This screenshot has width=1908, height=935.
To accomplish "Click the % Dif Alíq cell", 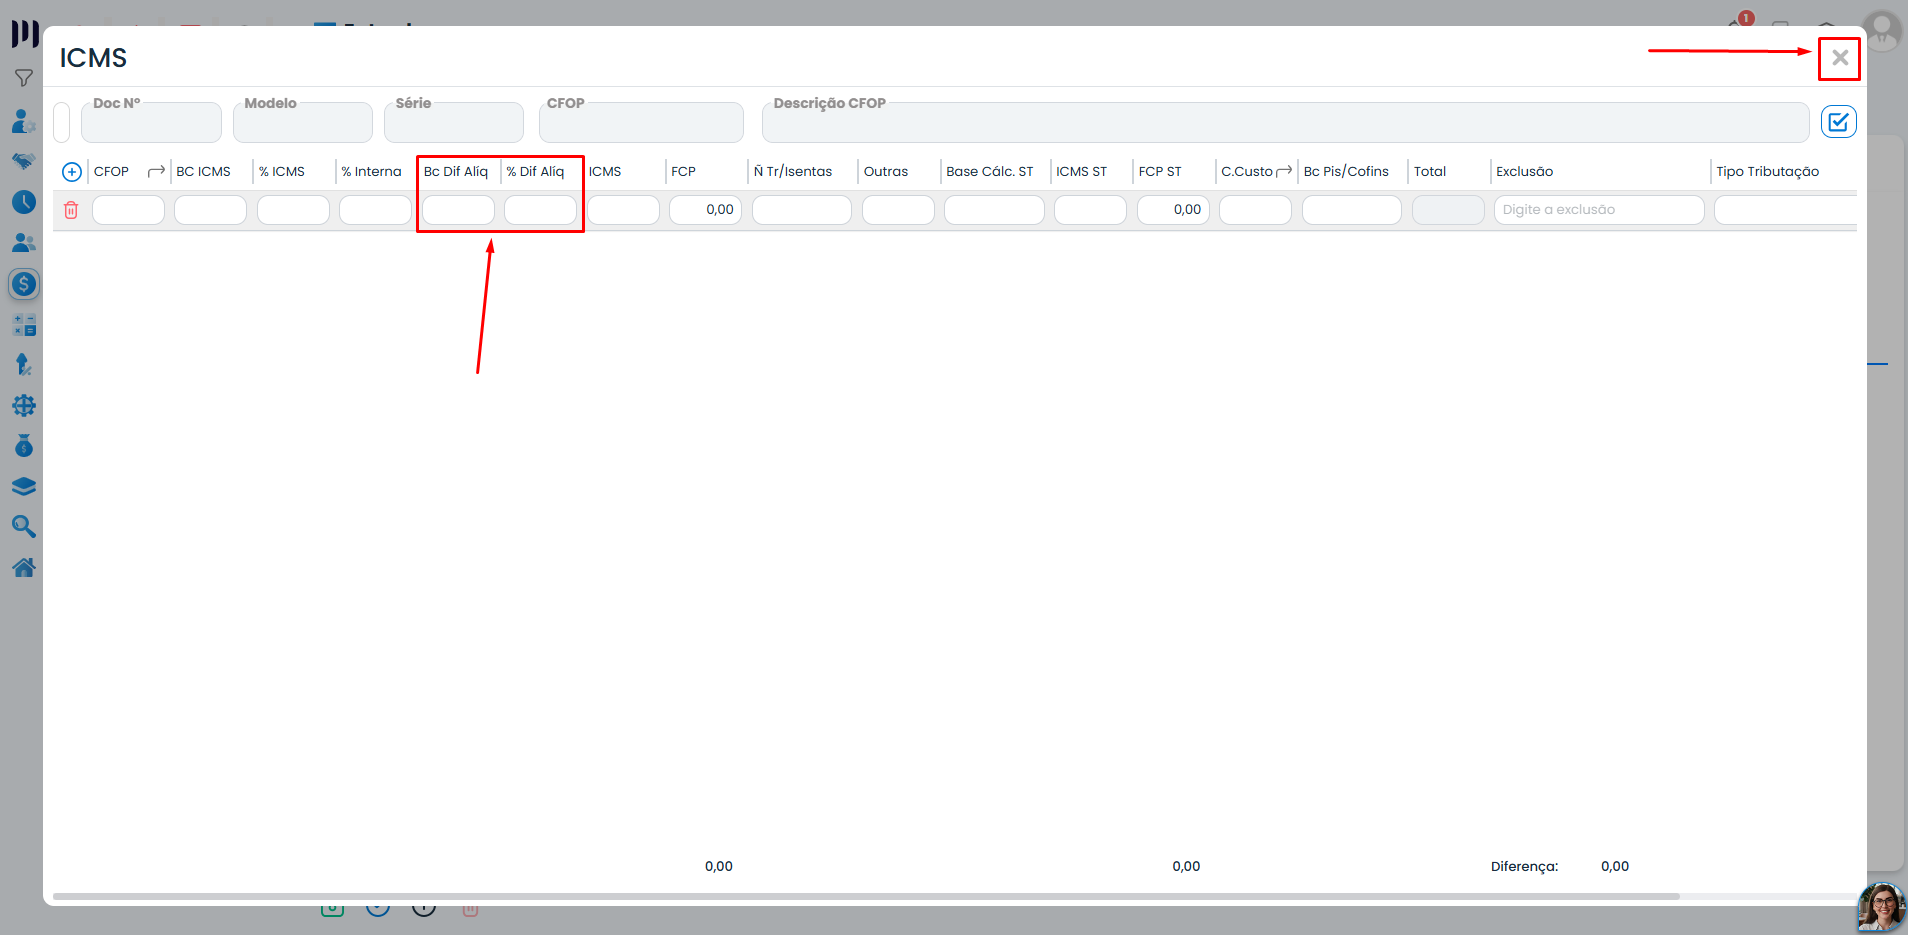I will click(540, 210).
